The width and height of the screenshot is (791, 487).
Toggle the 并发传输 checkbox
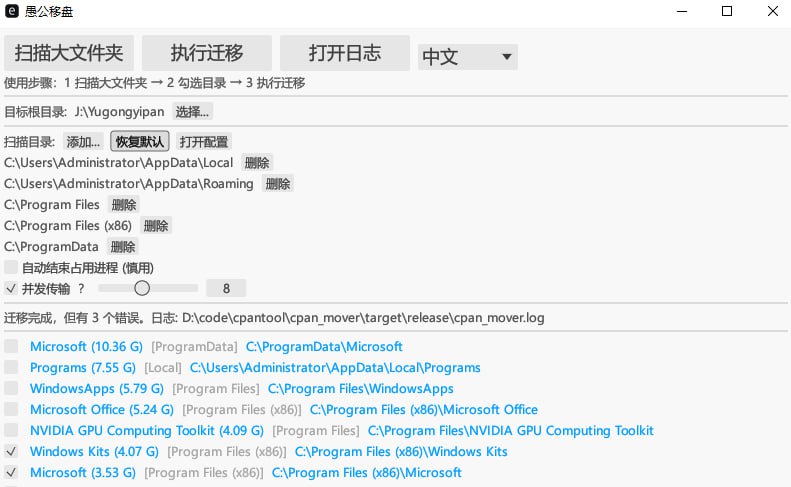coord(11,289)
